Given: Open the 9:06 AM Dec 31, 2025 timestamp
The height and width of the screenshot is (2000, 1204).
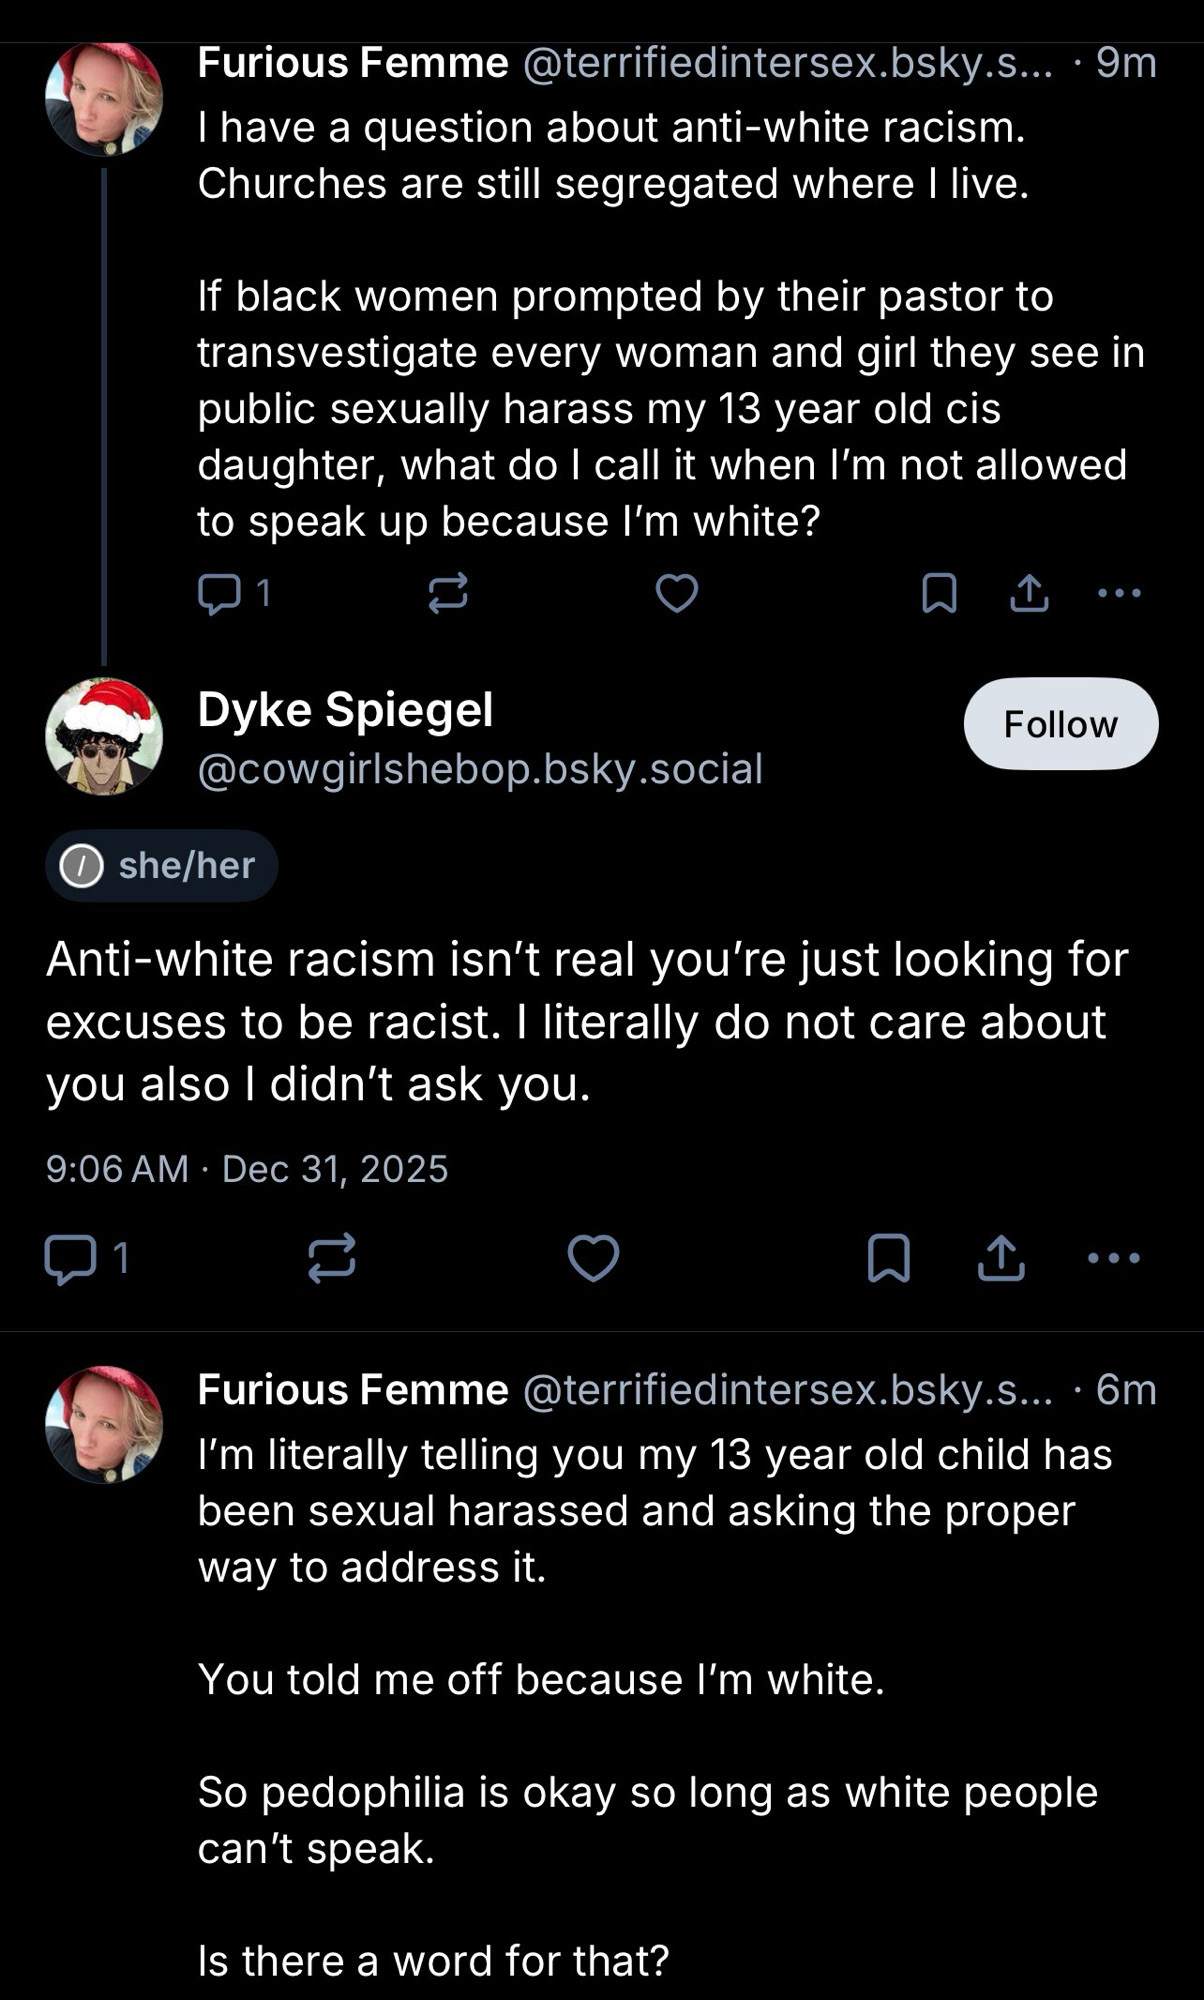Looking at the screenshot, I should pyautogui.click(x=247, y=1169).
